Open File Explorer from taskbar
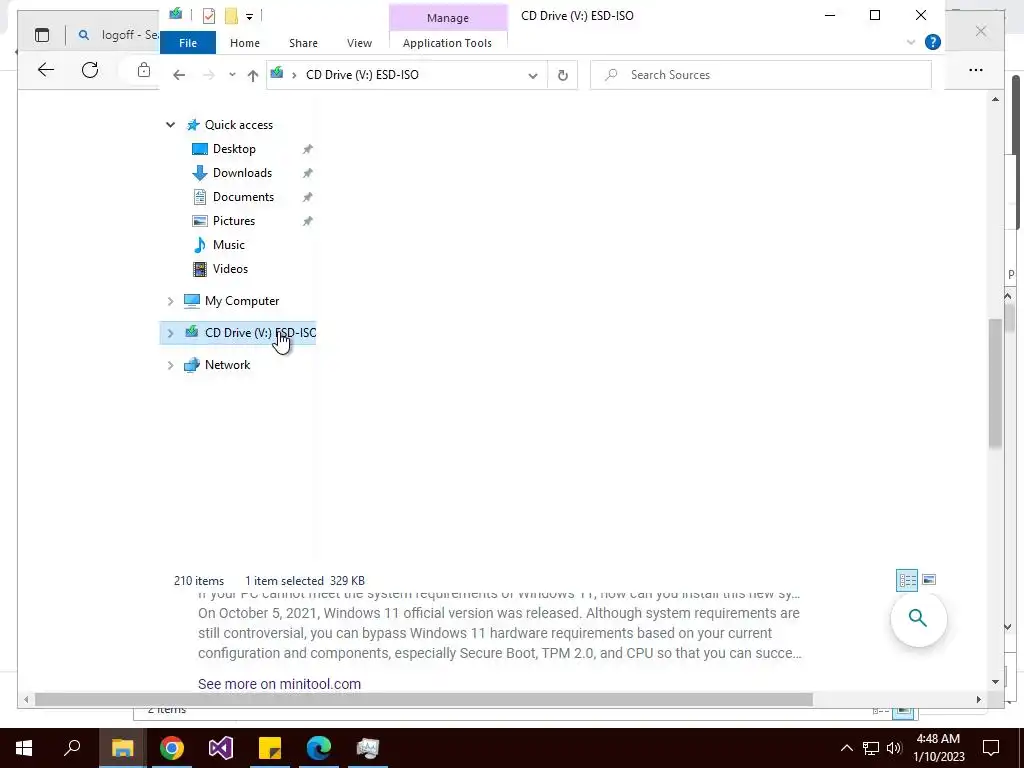1024x768 pixels. tap(122, 748)
